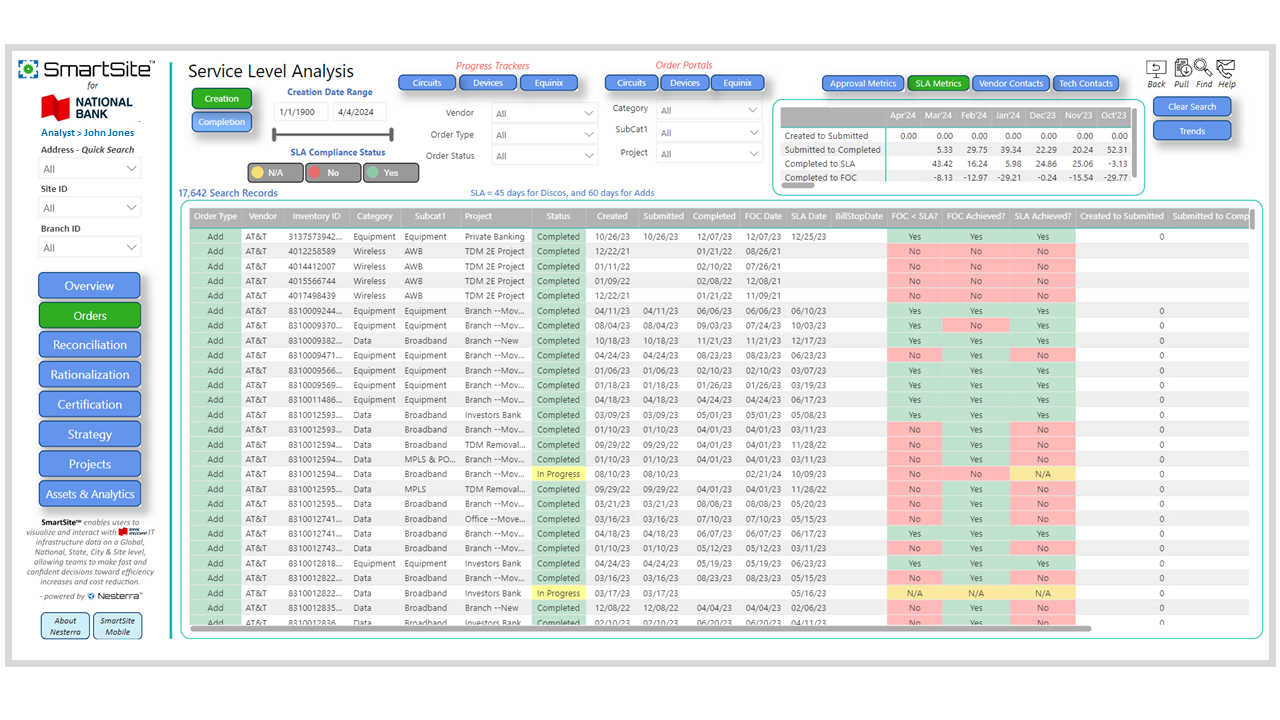This screenshot has height=720, width=1280.
Task: Select the Creation date mode
Action: (x=222, y=99)
